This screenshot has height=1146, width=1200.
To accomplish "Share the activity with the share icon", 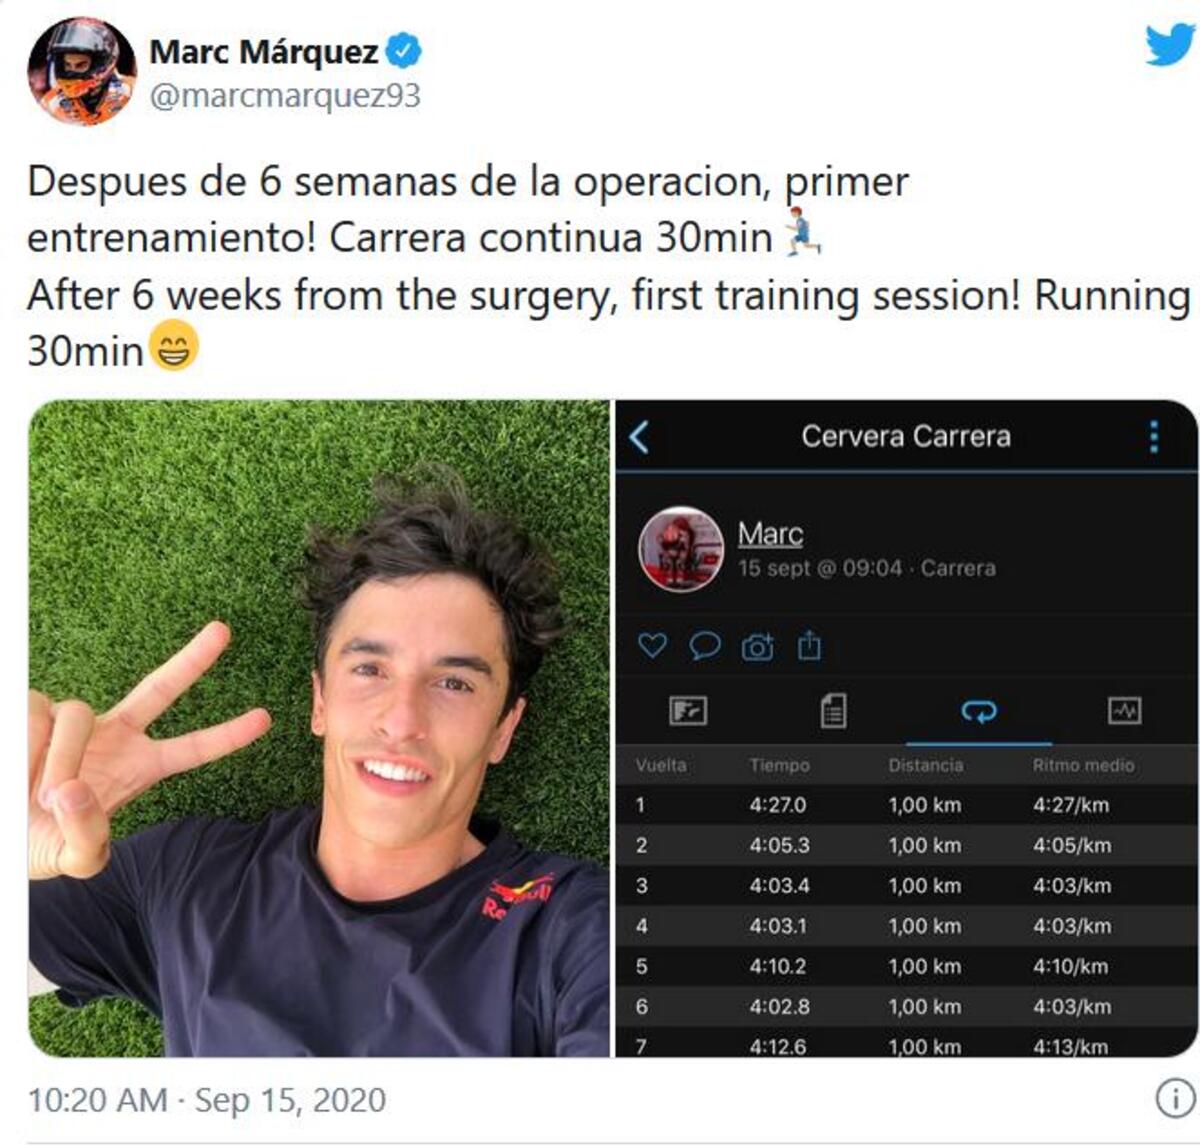I will click(809, 646).
